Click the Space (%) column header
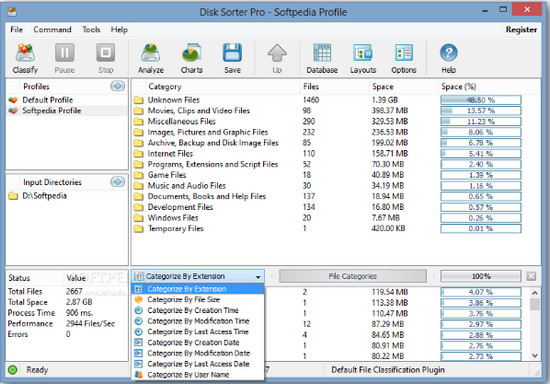Viewport: 550px width, 384px height. tap(482, 86)
